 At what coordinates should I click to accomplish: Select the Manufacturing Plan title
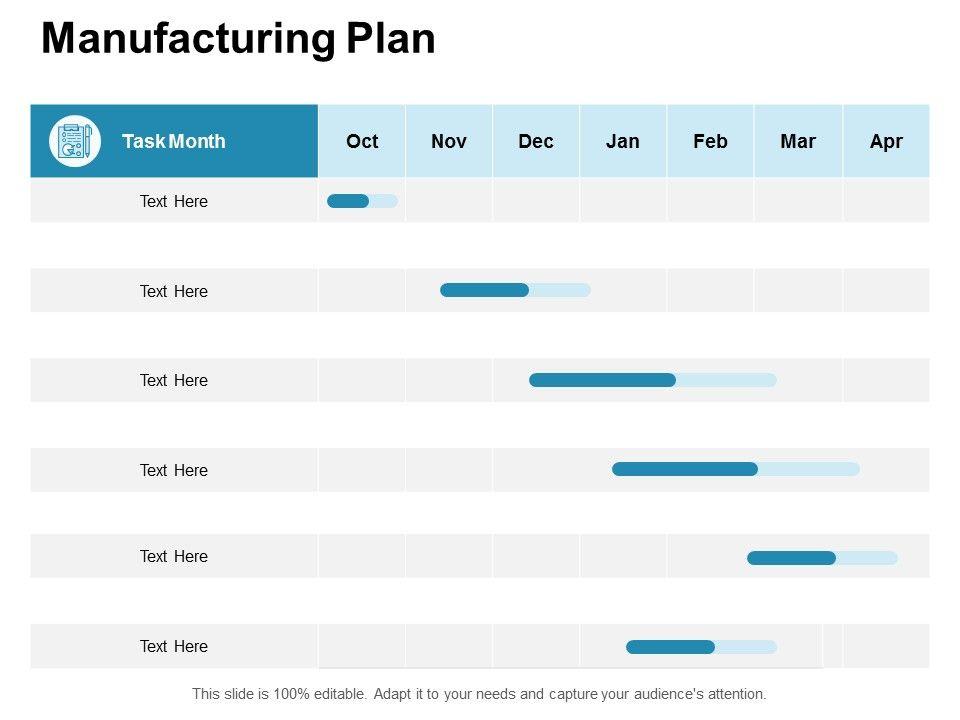[238, 39]
